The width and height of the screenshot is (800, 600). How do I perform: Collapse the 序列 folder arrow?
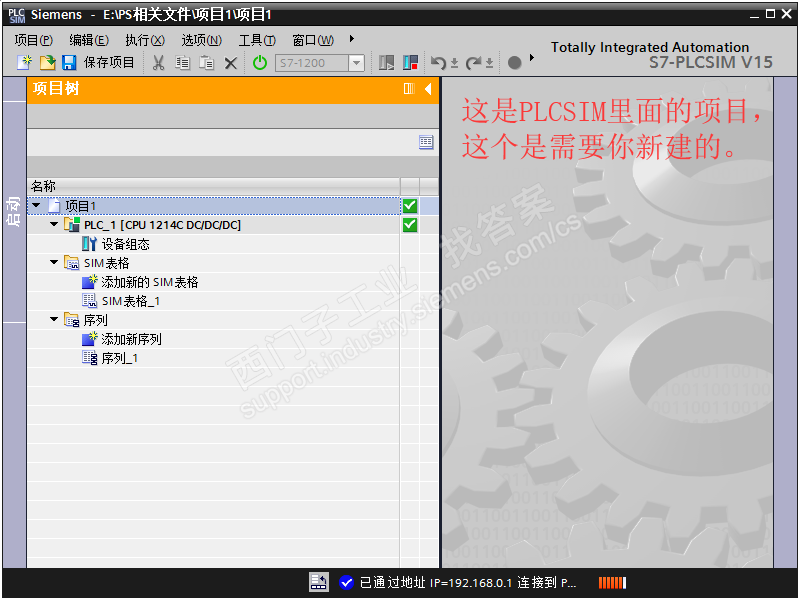pyautogui.click(x=54, y=319)
